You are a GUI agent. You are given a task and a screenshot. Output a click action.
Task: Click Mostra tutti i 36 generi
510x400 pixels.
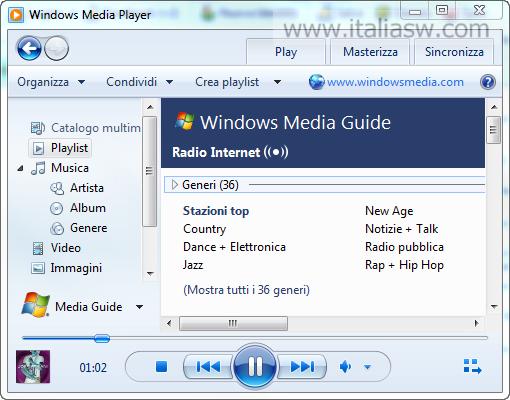coord(246,290)
